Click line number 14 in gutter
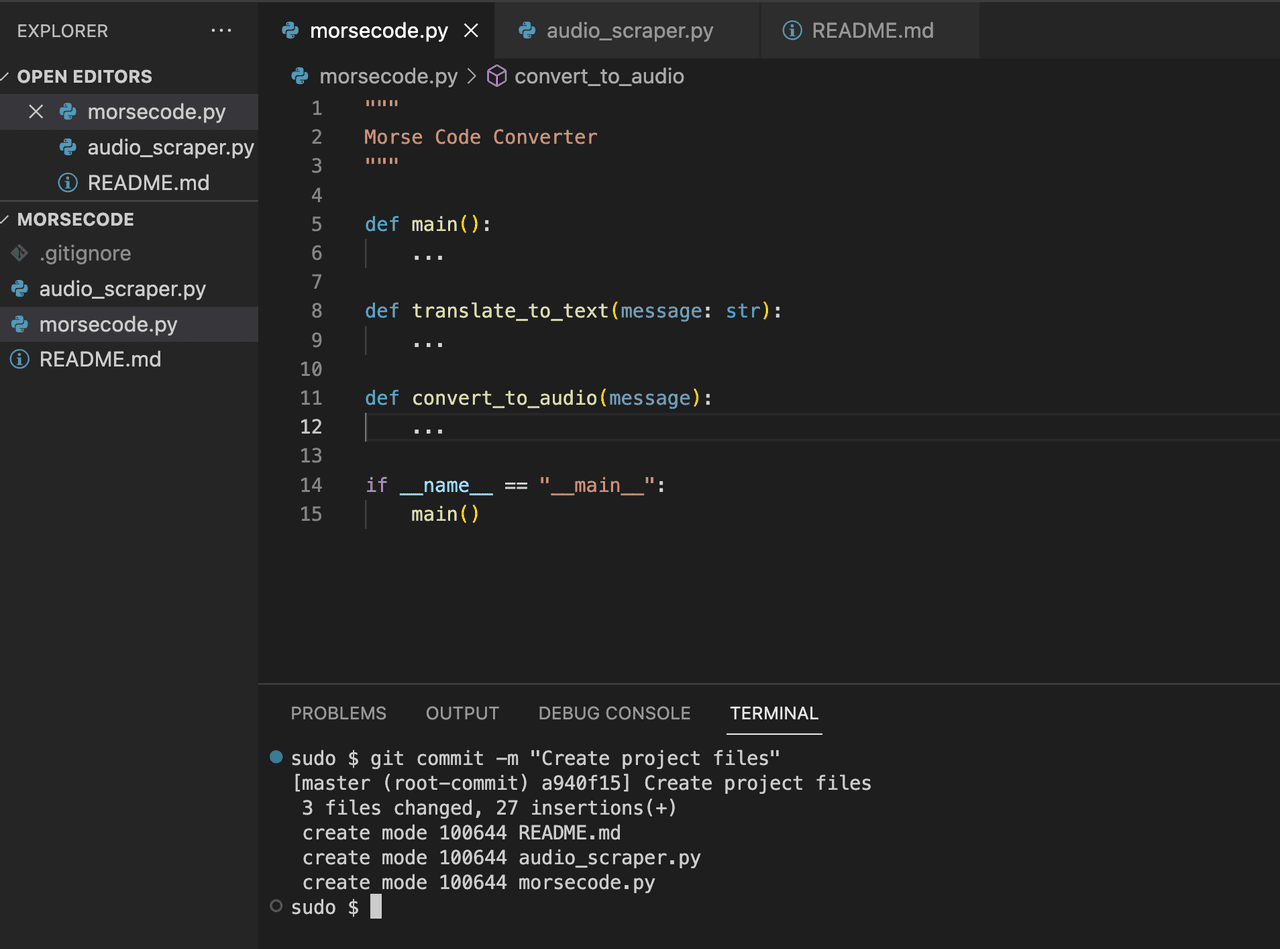Viewport: 1280px width, 949px height. (311, 485)
